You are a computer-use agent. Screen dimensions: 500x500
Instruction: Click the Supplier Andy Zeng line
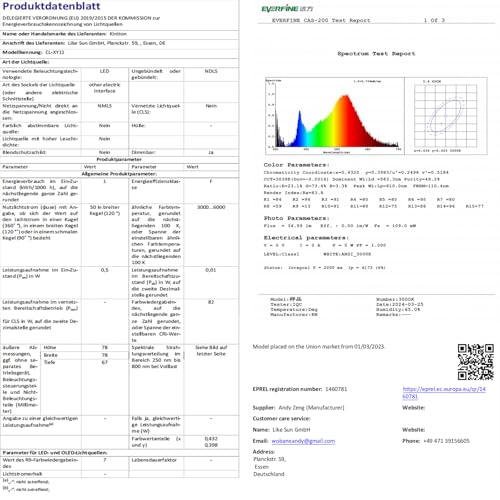click(x=298, y=408)
